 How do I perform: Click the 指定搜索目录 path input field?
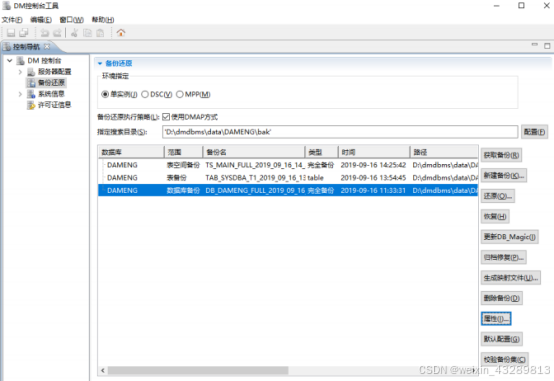(340, 132)
